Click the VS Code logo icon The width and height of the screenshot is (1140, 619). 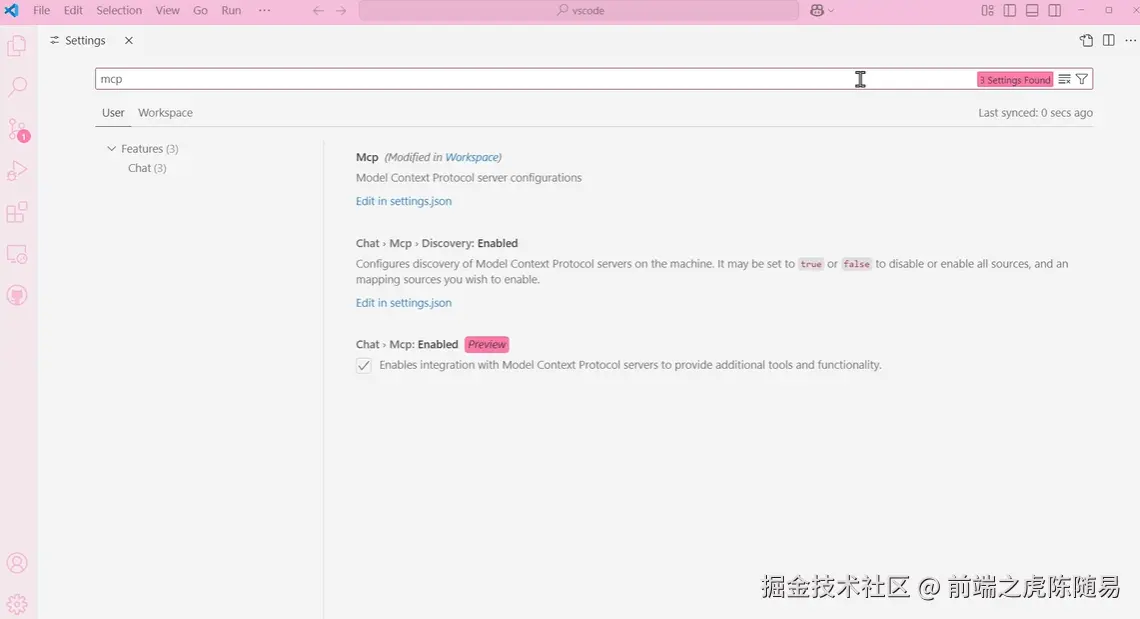pyautogui.click(x=12, y=10)
